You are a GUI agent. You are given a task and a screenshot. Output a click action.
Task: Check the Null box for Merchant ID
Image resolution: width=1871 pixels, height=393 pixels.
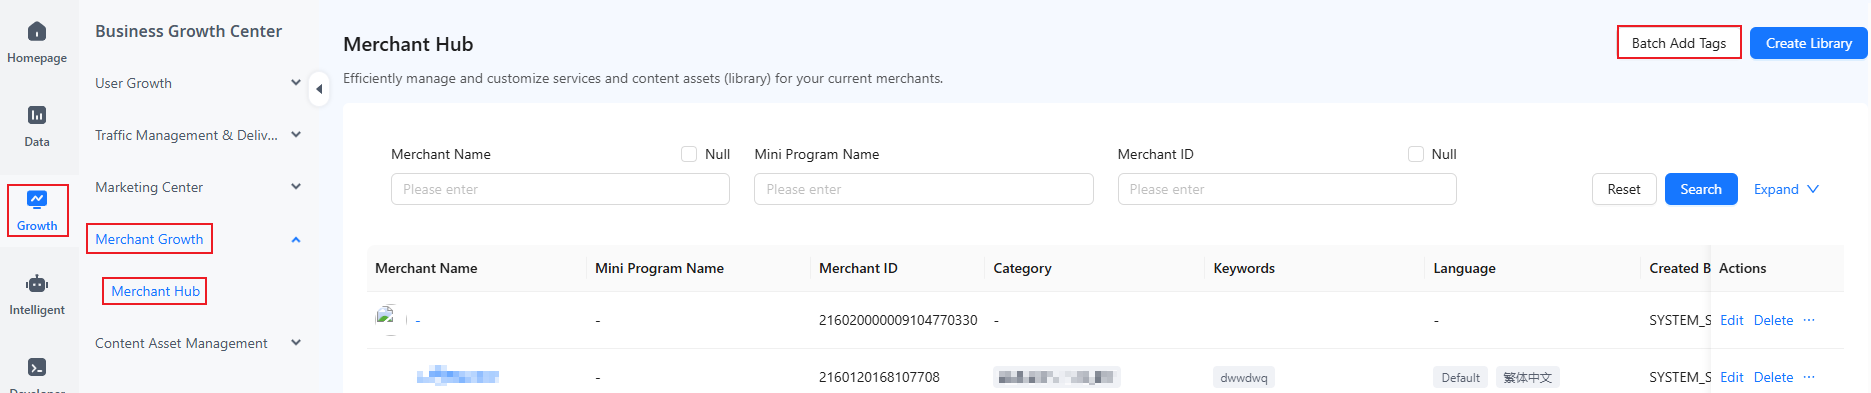pos(1416,154)
